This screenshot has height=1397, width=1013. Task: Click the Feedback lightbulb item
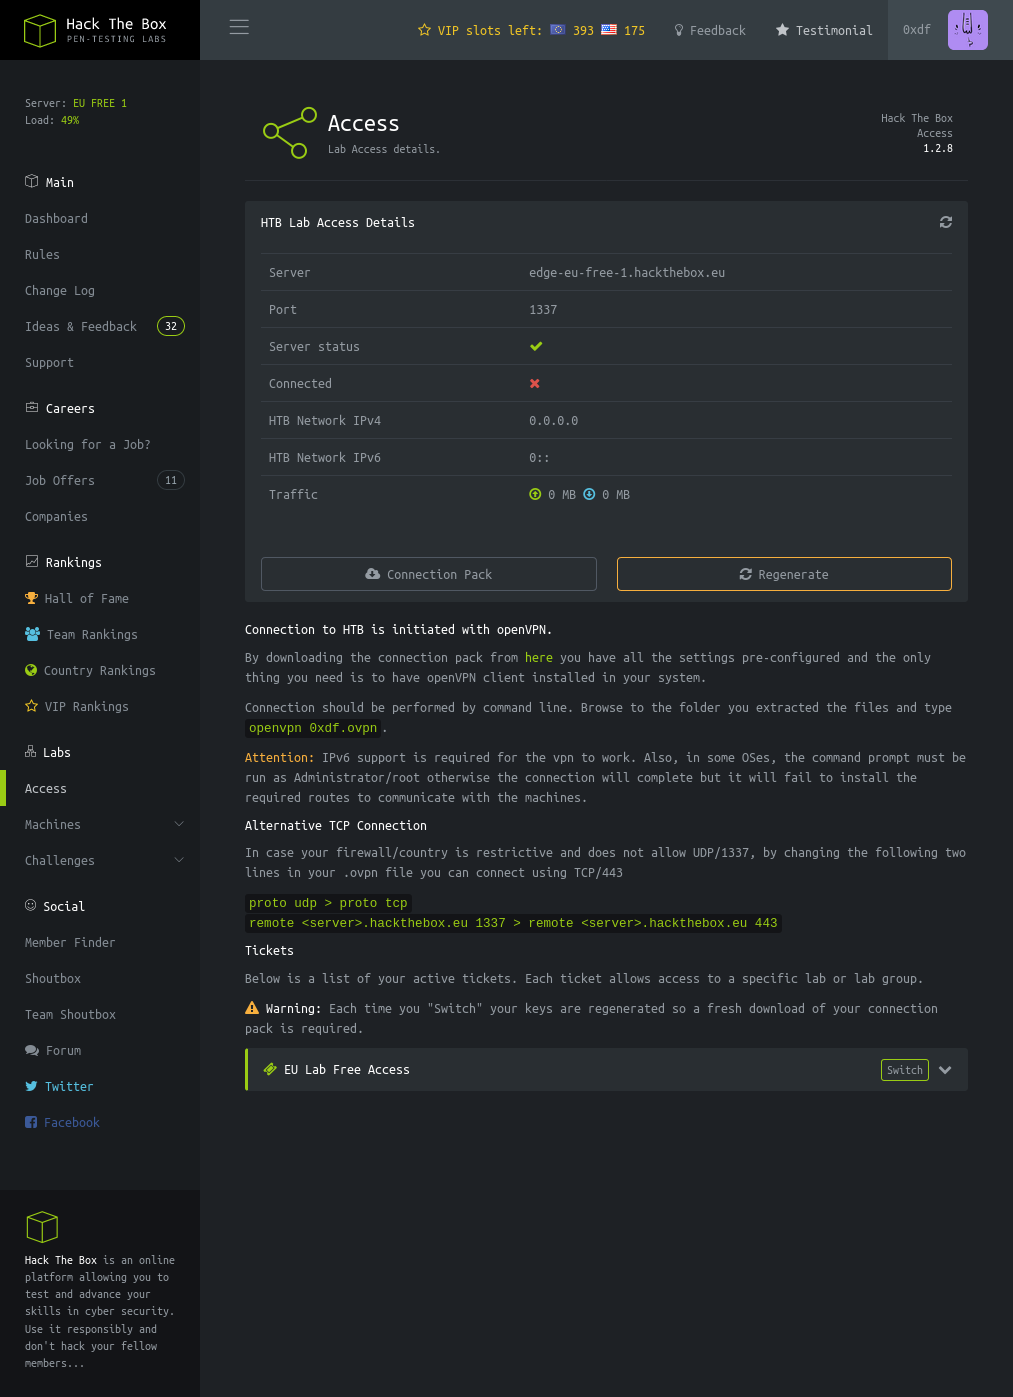coord(709,31)
